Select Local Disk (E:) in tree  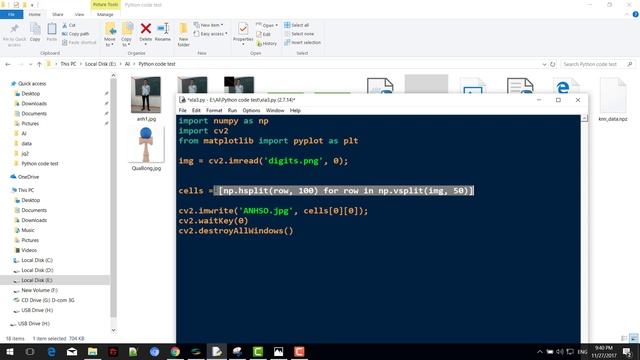37,280
